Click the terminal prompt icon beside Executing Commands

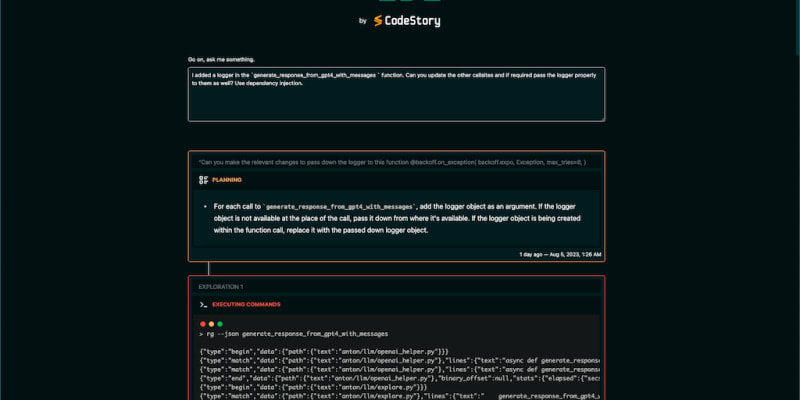pos(203,304)
